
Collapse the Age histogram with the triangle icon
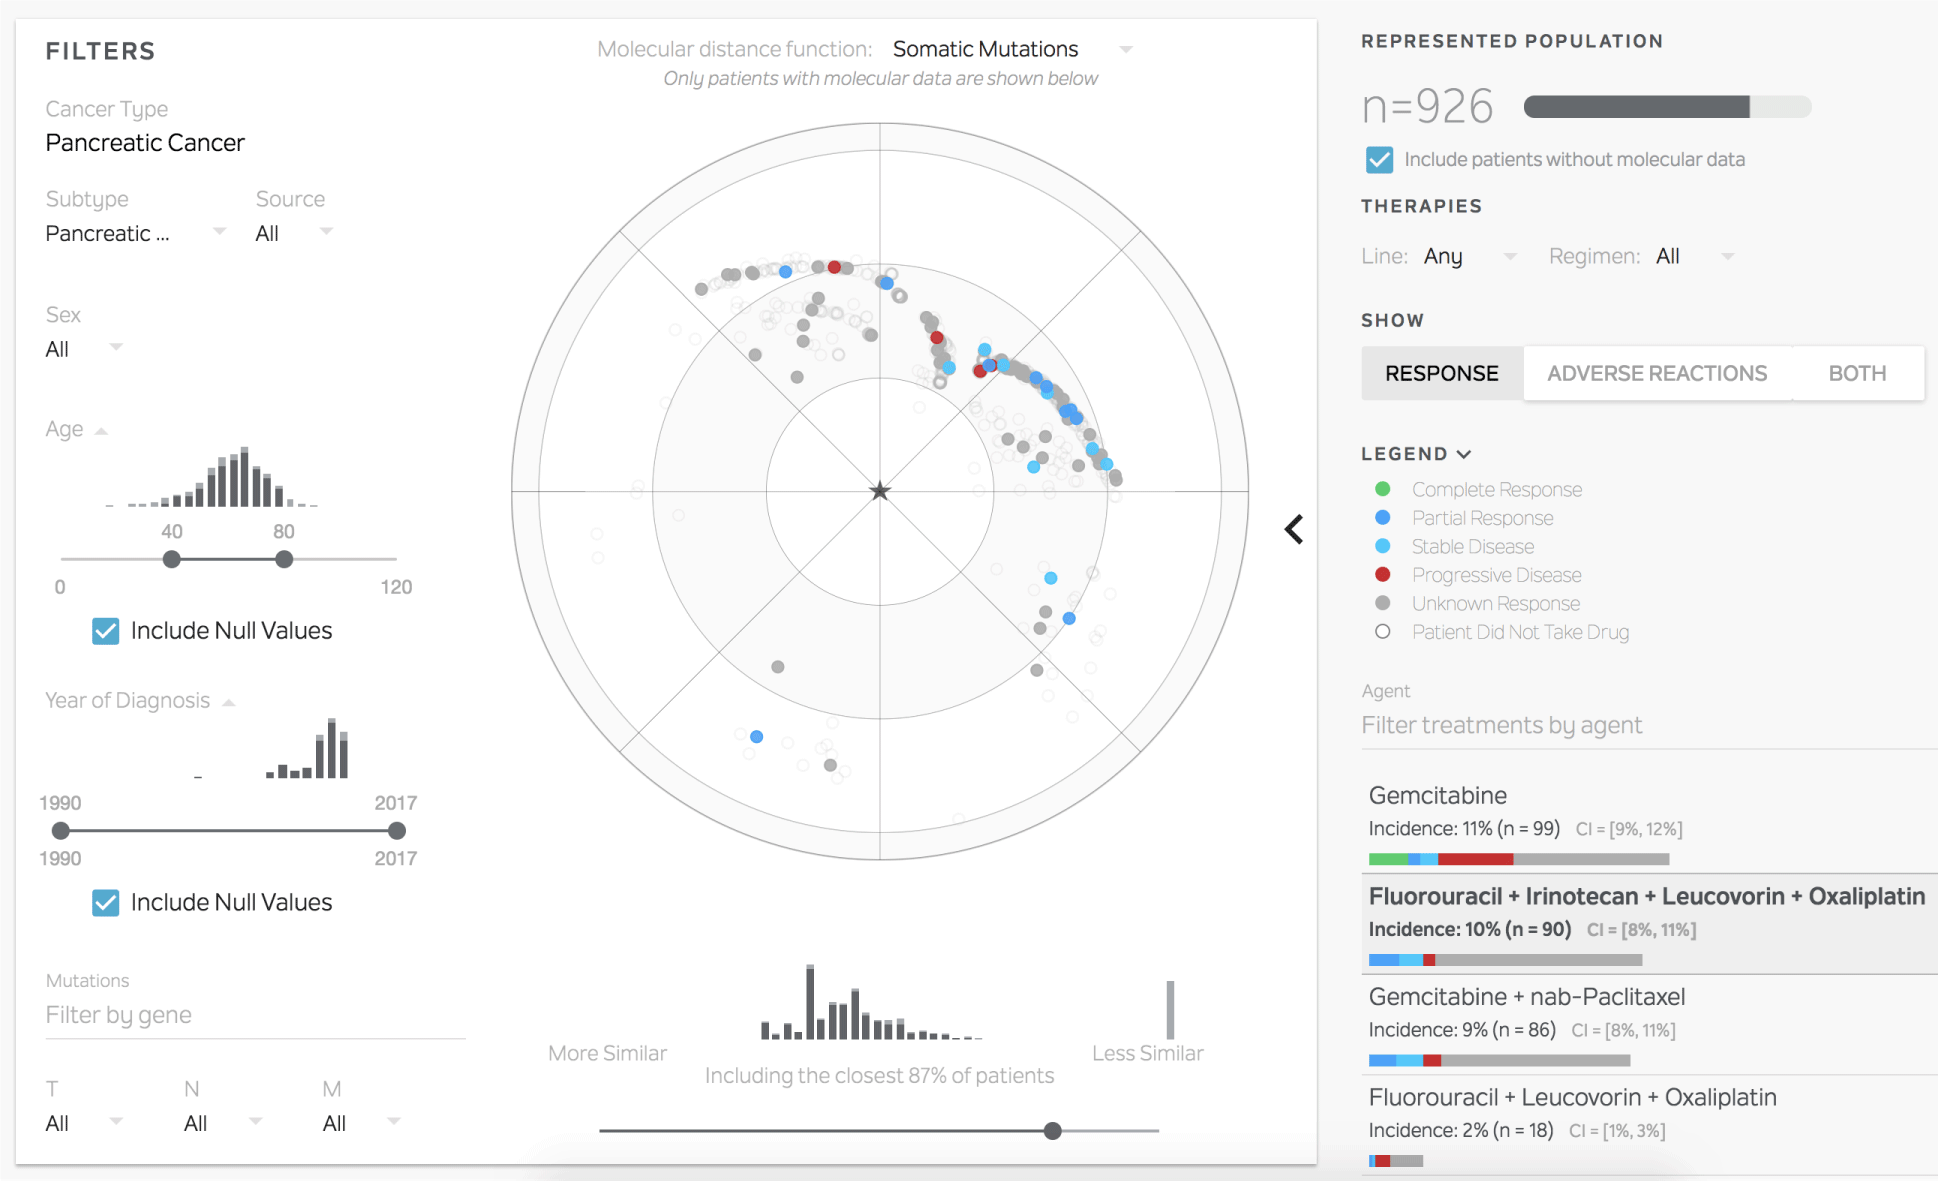point(101,431)
